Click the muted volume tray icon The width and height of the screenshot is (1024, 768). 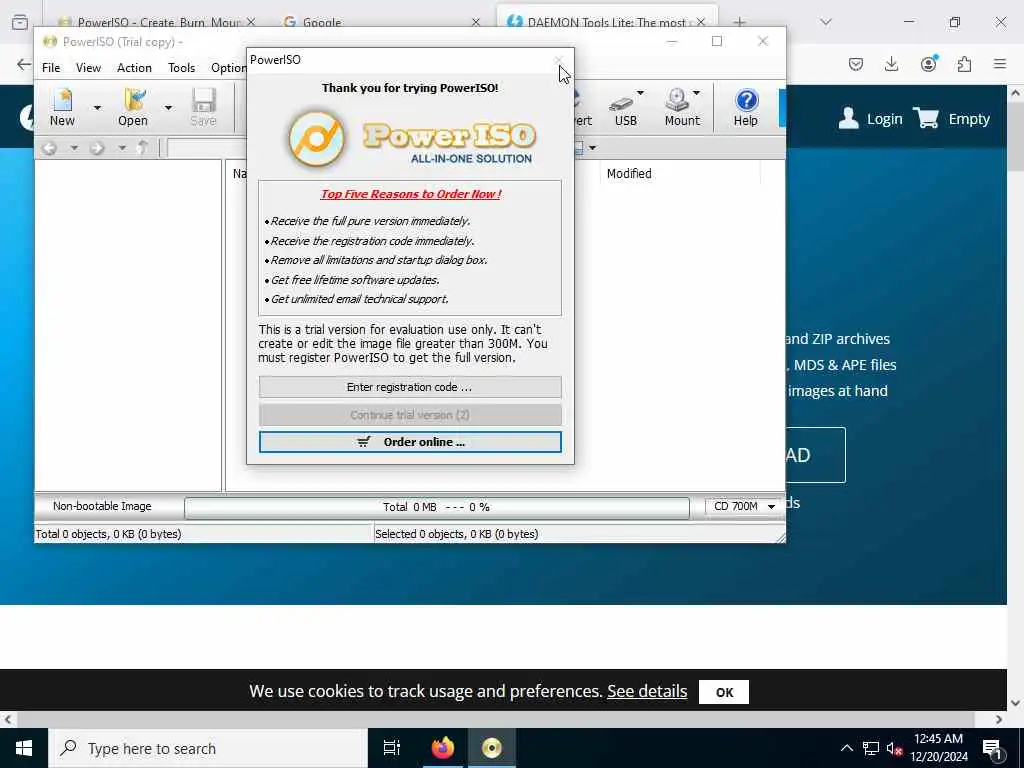point(894,748)
